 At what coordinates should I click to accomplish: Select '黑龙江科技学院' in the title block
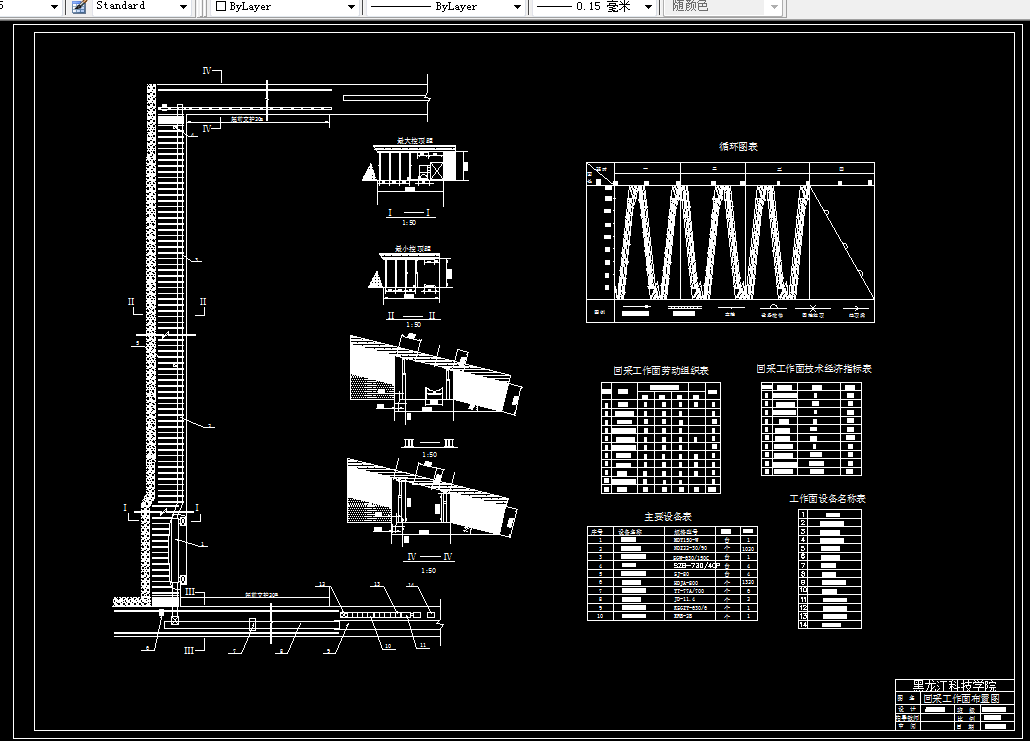pyautogui.click(x=954, y=686)
